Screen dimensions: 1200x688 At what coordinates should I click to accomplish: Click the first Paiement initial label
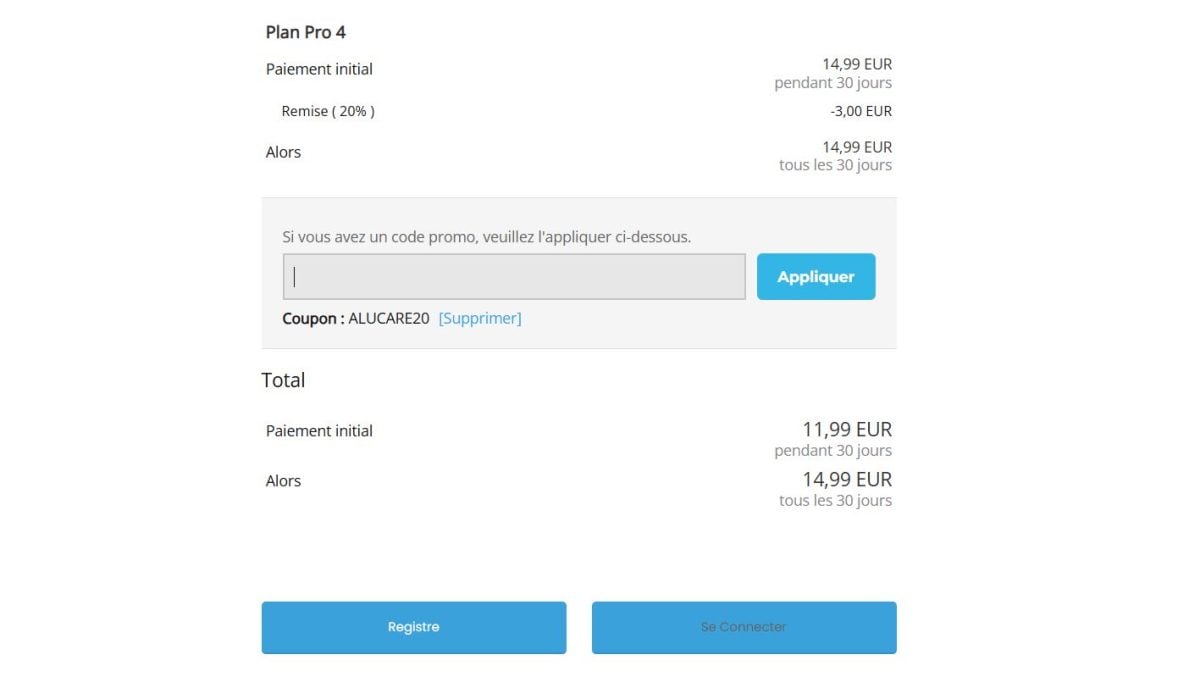(x=319, y=69)
